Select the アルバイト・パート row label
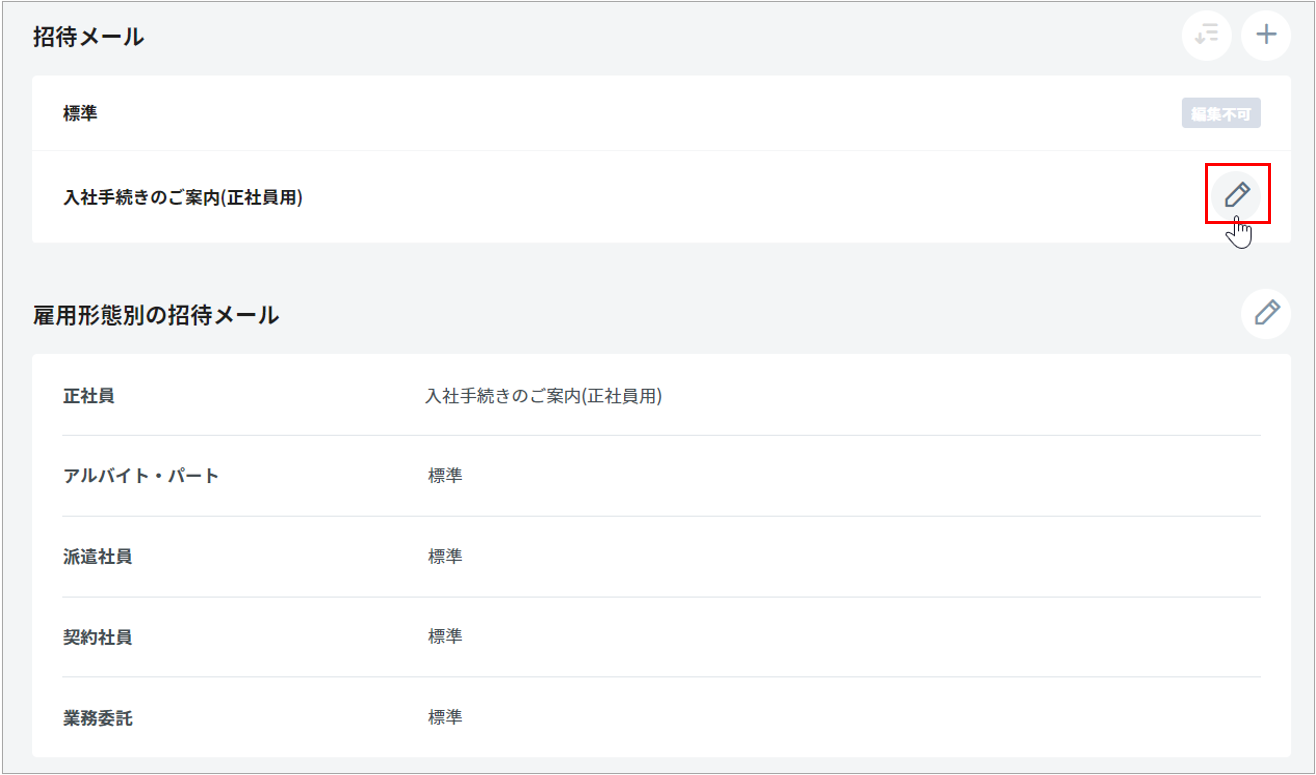Image resolution: width=1316 pixels, height=775 pixels. (141, 476)
